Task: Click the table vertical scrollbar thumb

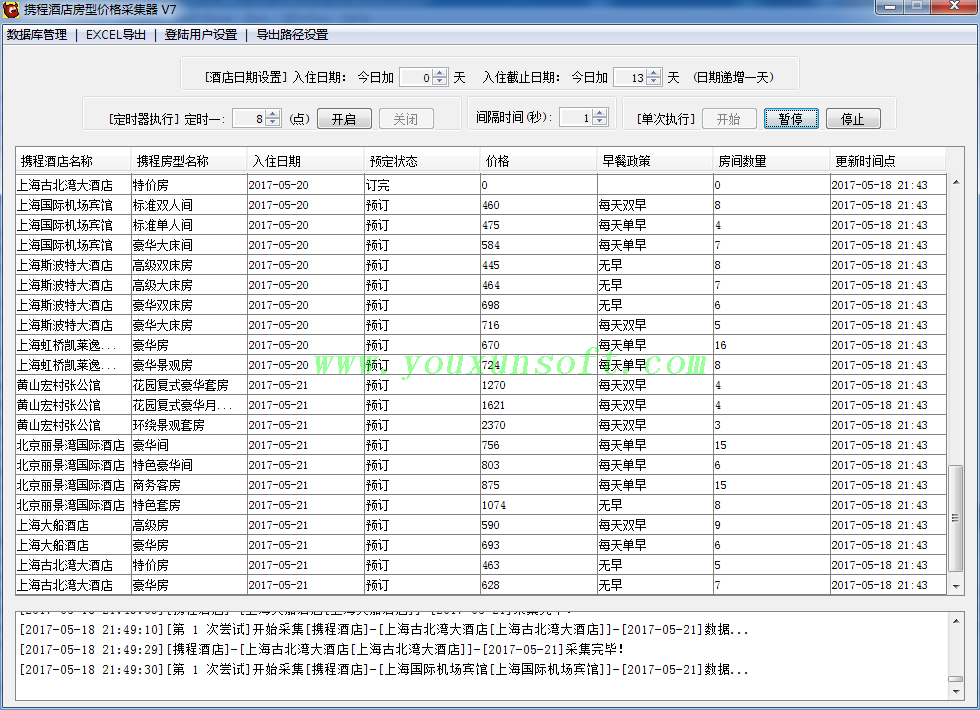Action: click(x=956, y=518)
